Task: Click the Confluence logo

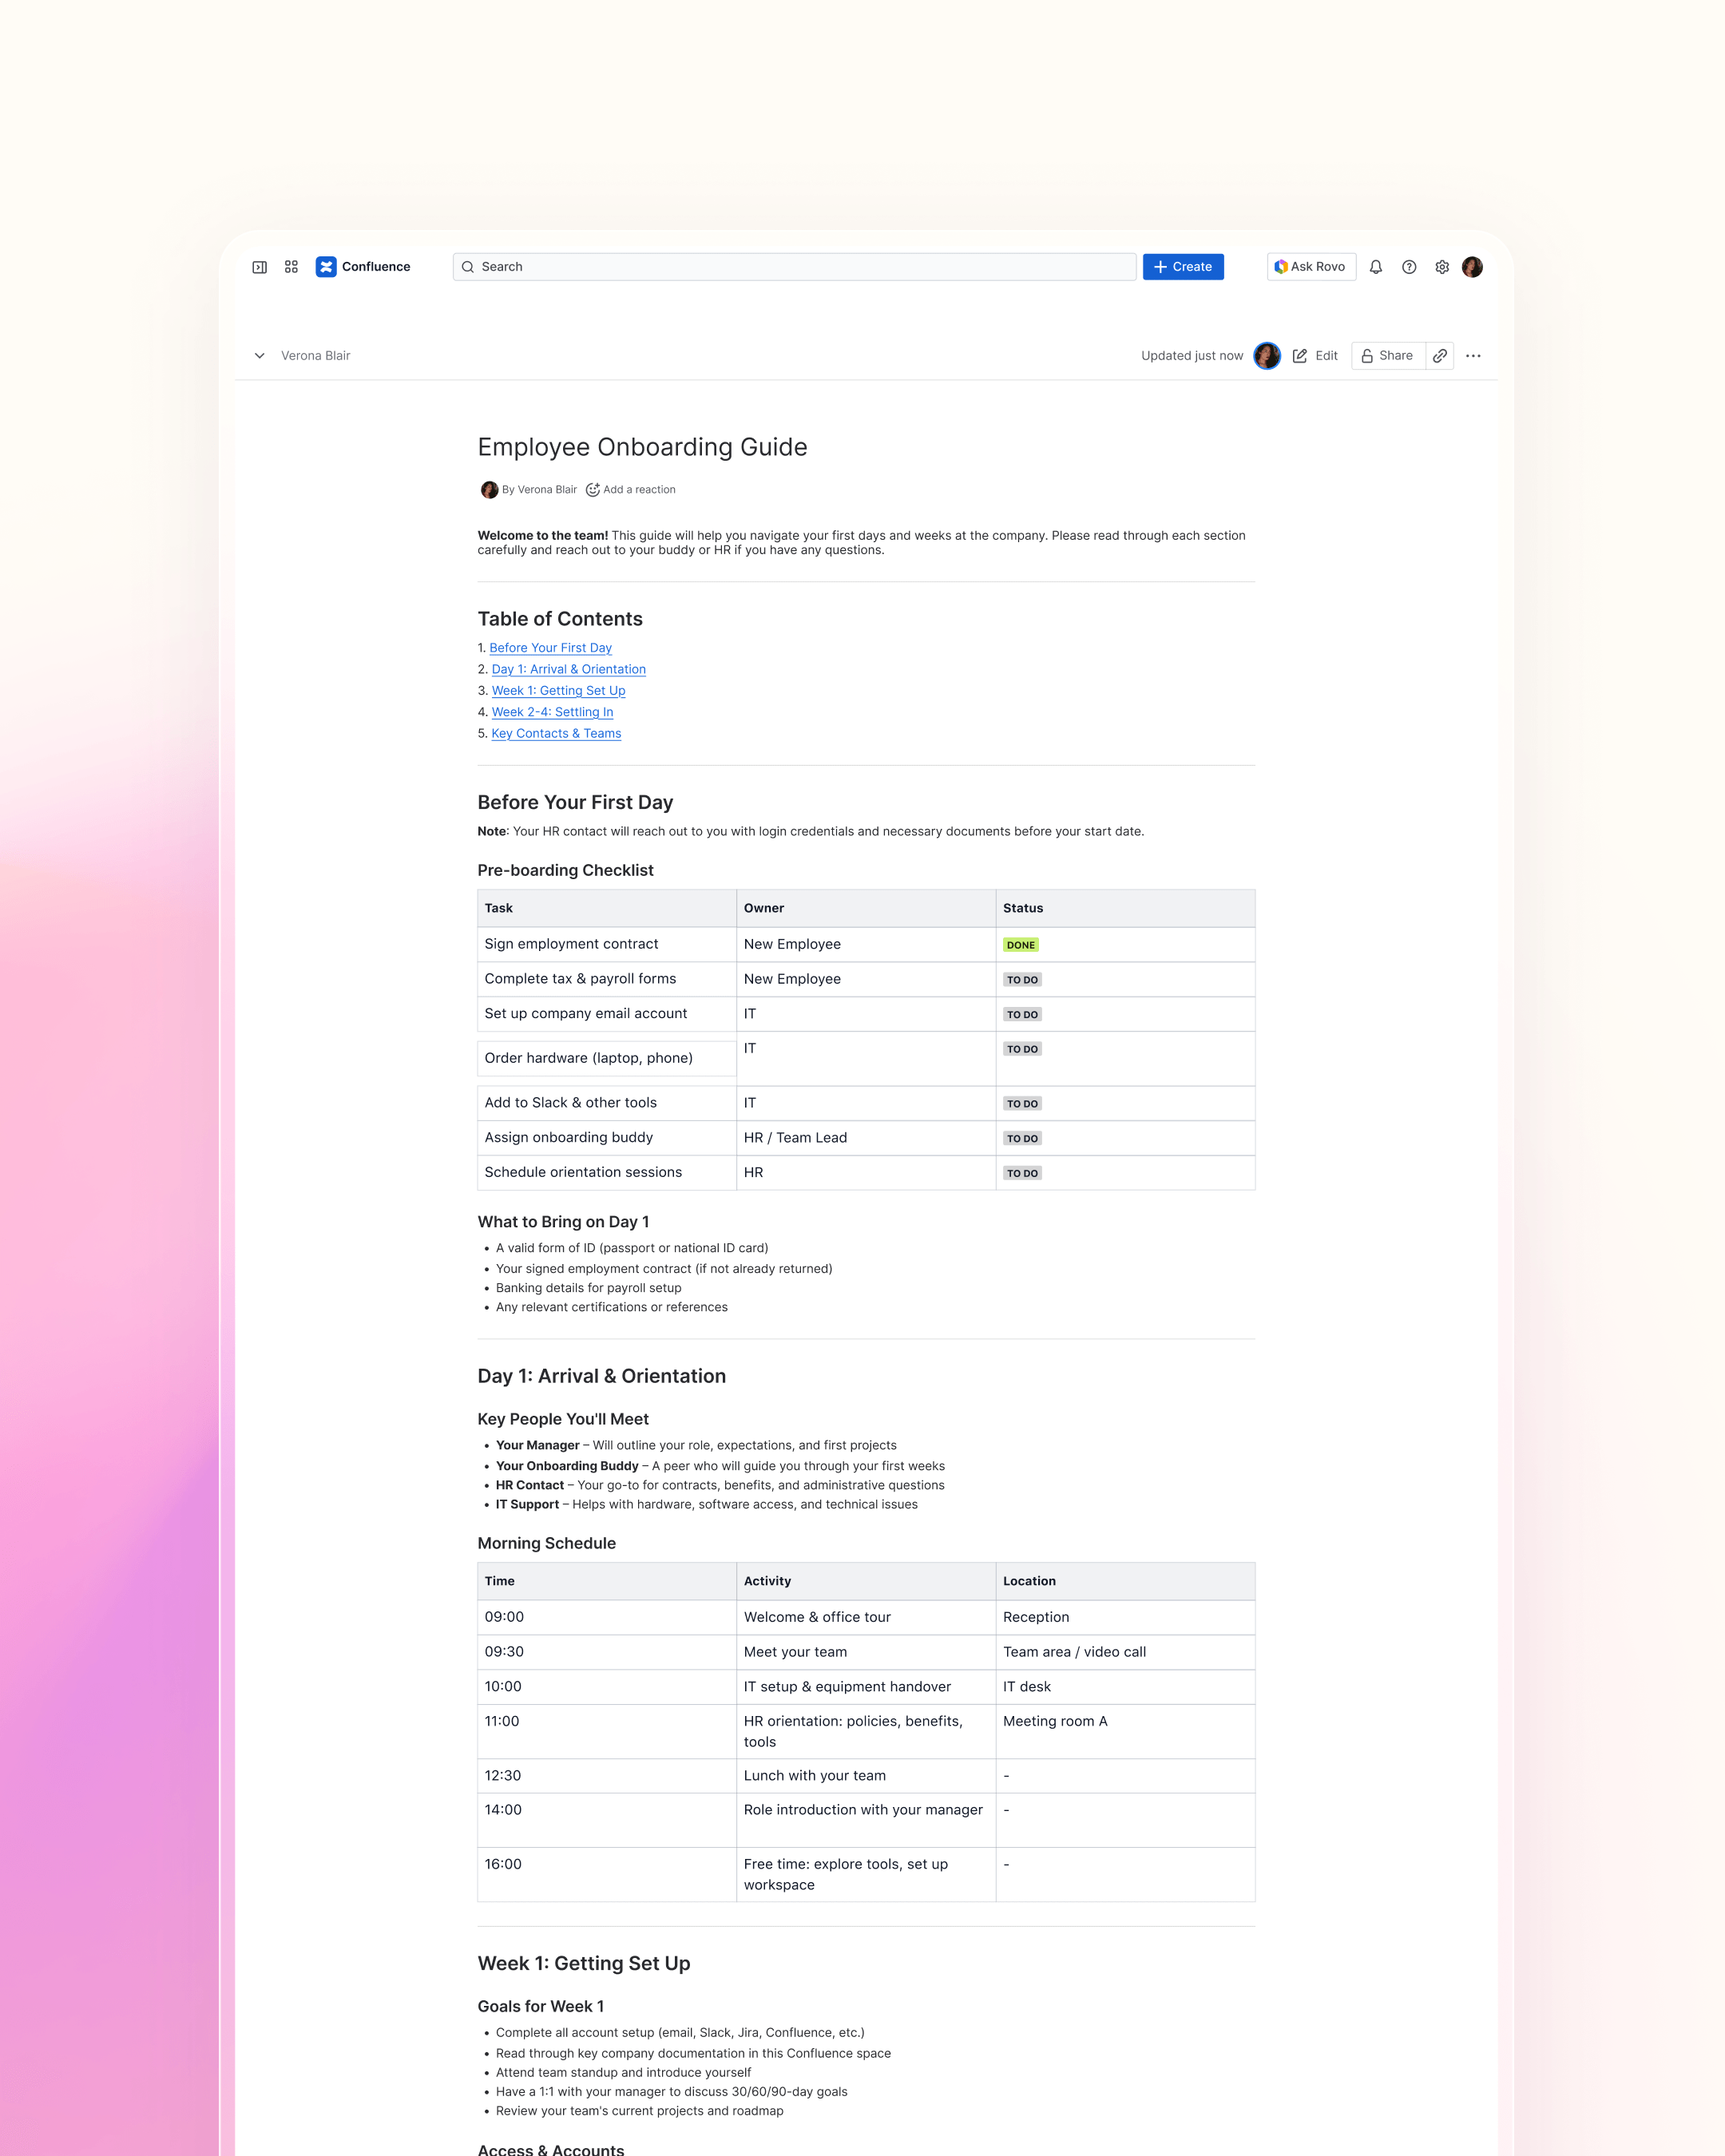Action: click(x=326, y=267)
